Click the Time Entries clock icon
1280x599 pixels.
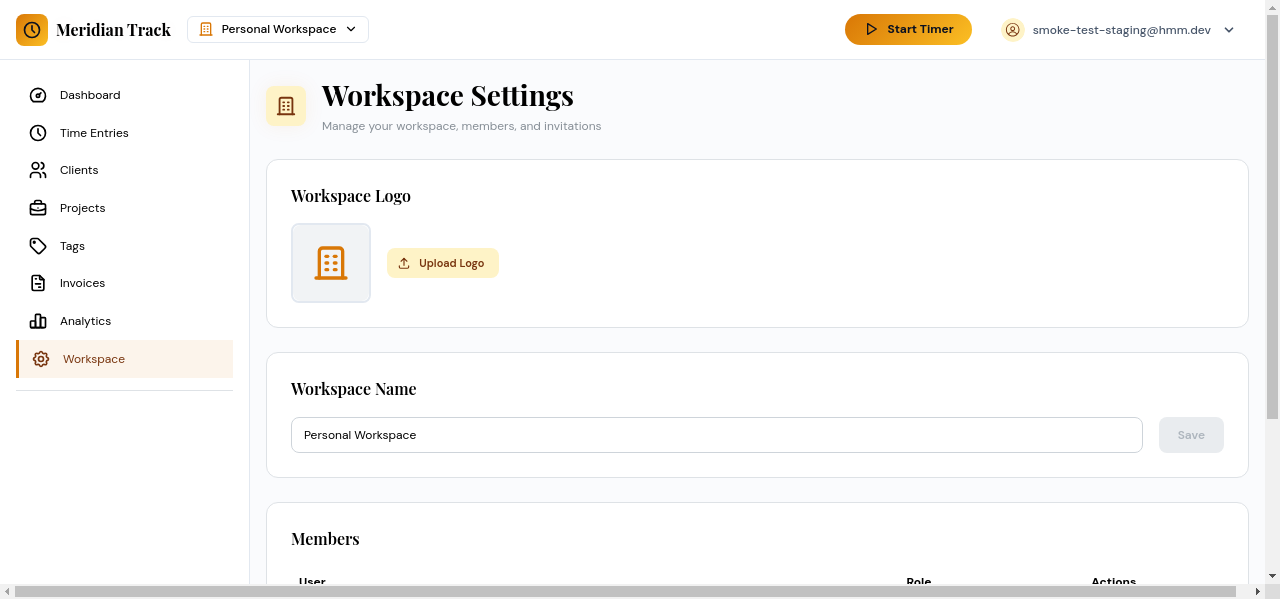38,133
